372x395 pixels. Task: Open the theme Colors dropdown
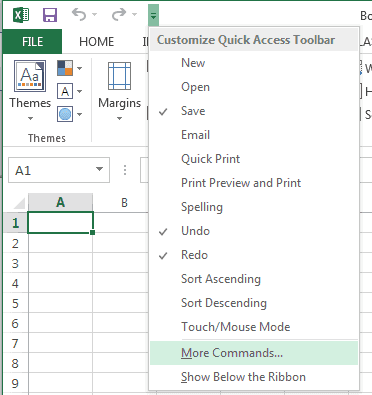[x=69, y=68]
